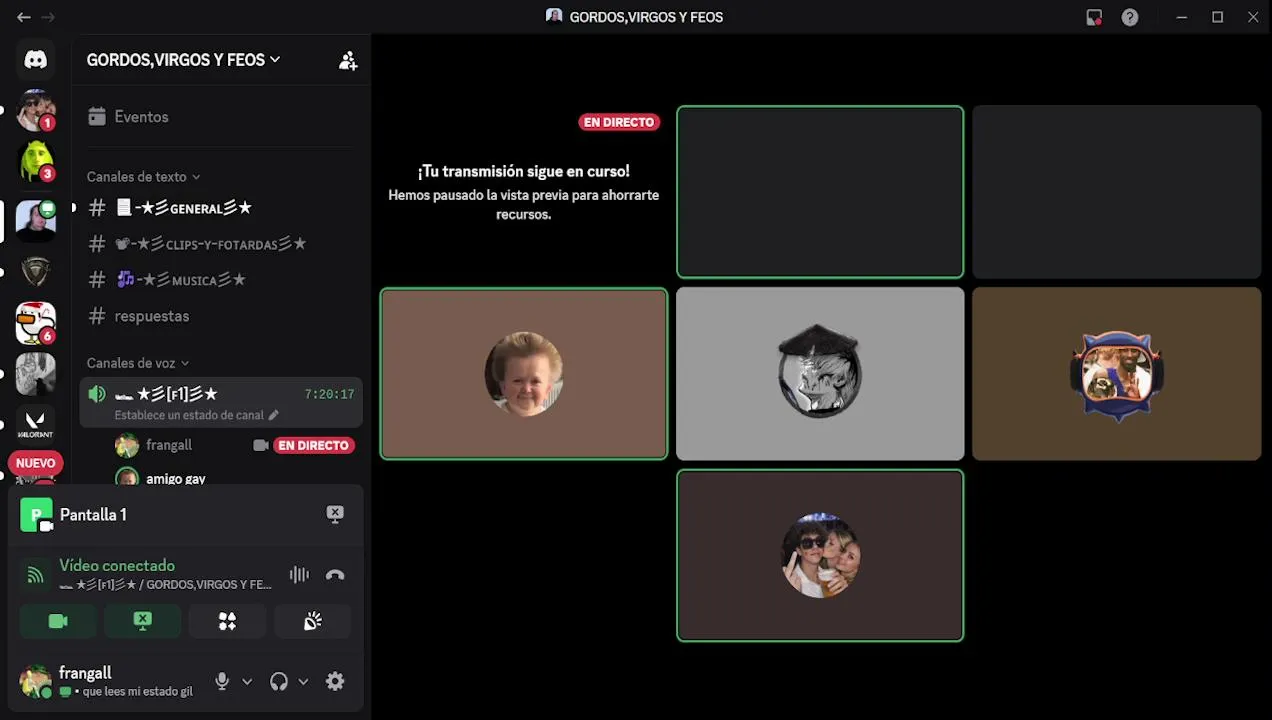Viewport: 1272px width, 720px height.
Task: Go back with the title bar arrow
Action: tap(24, 17)
